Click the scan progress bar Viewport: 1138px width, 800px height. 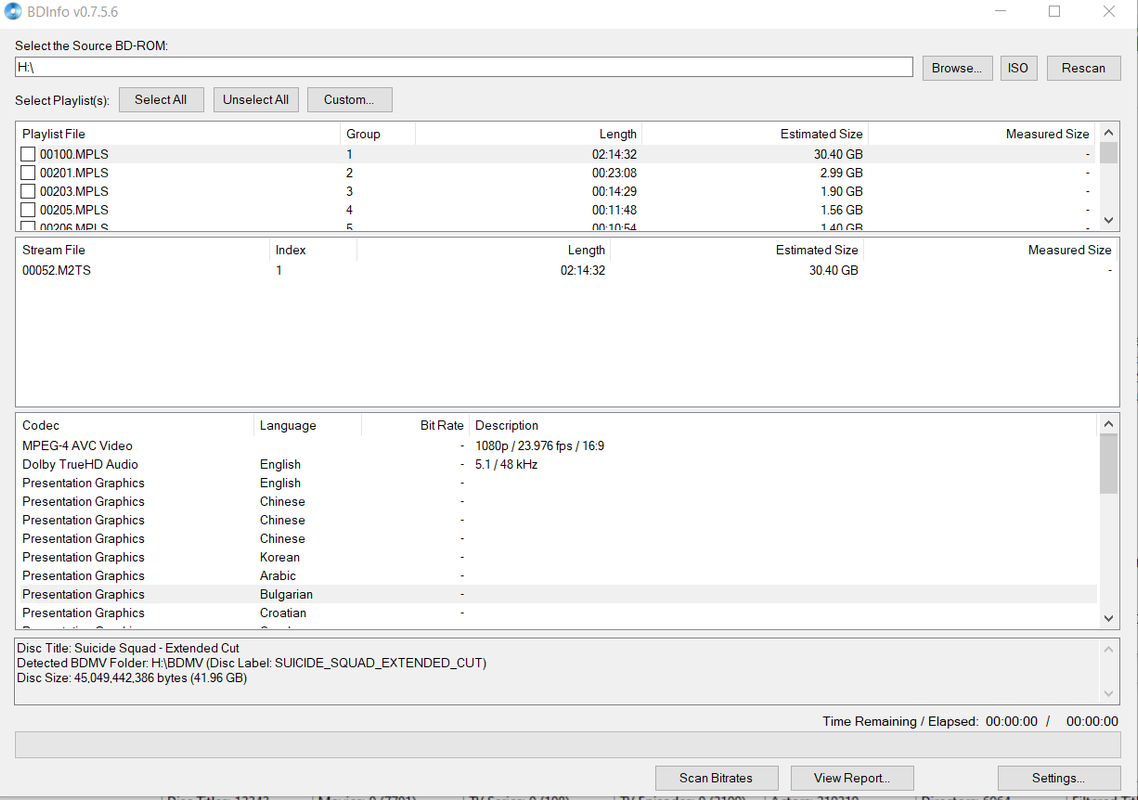568,746
